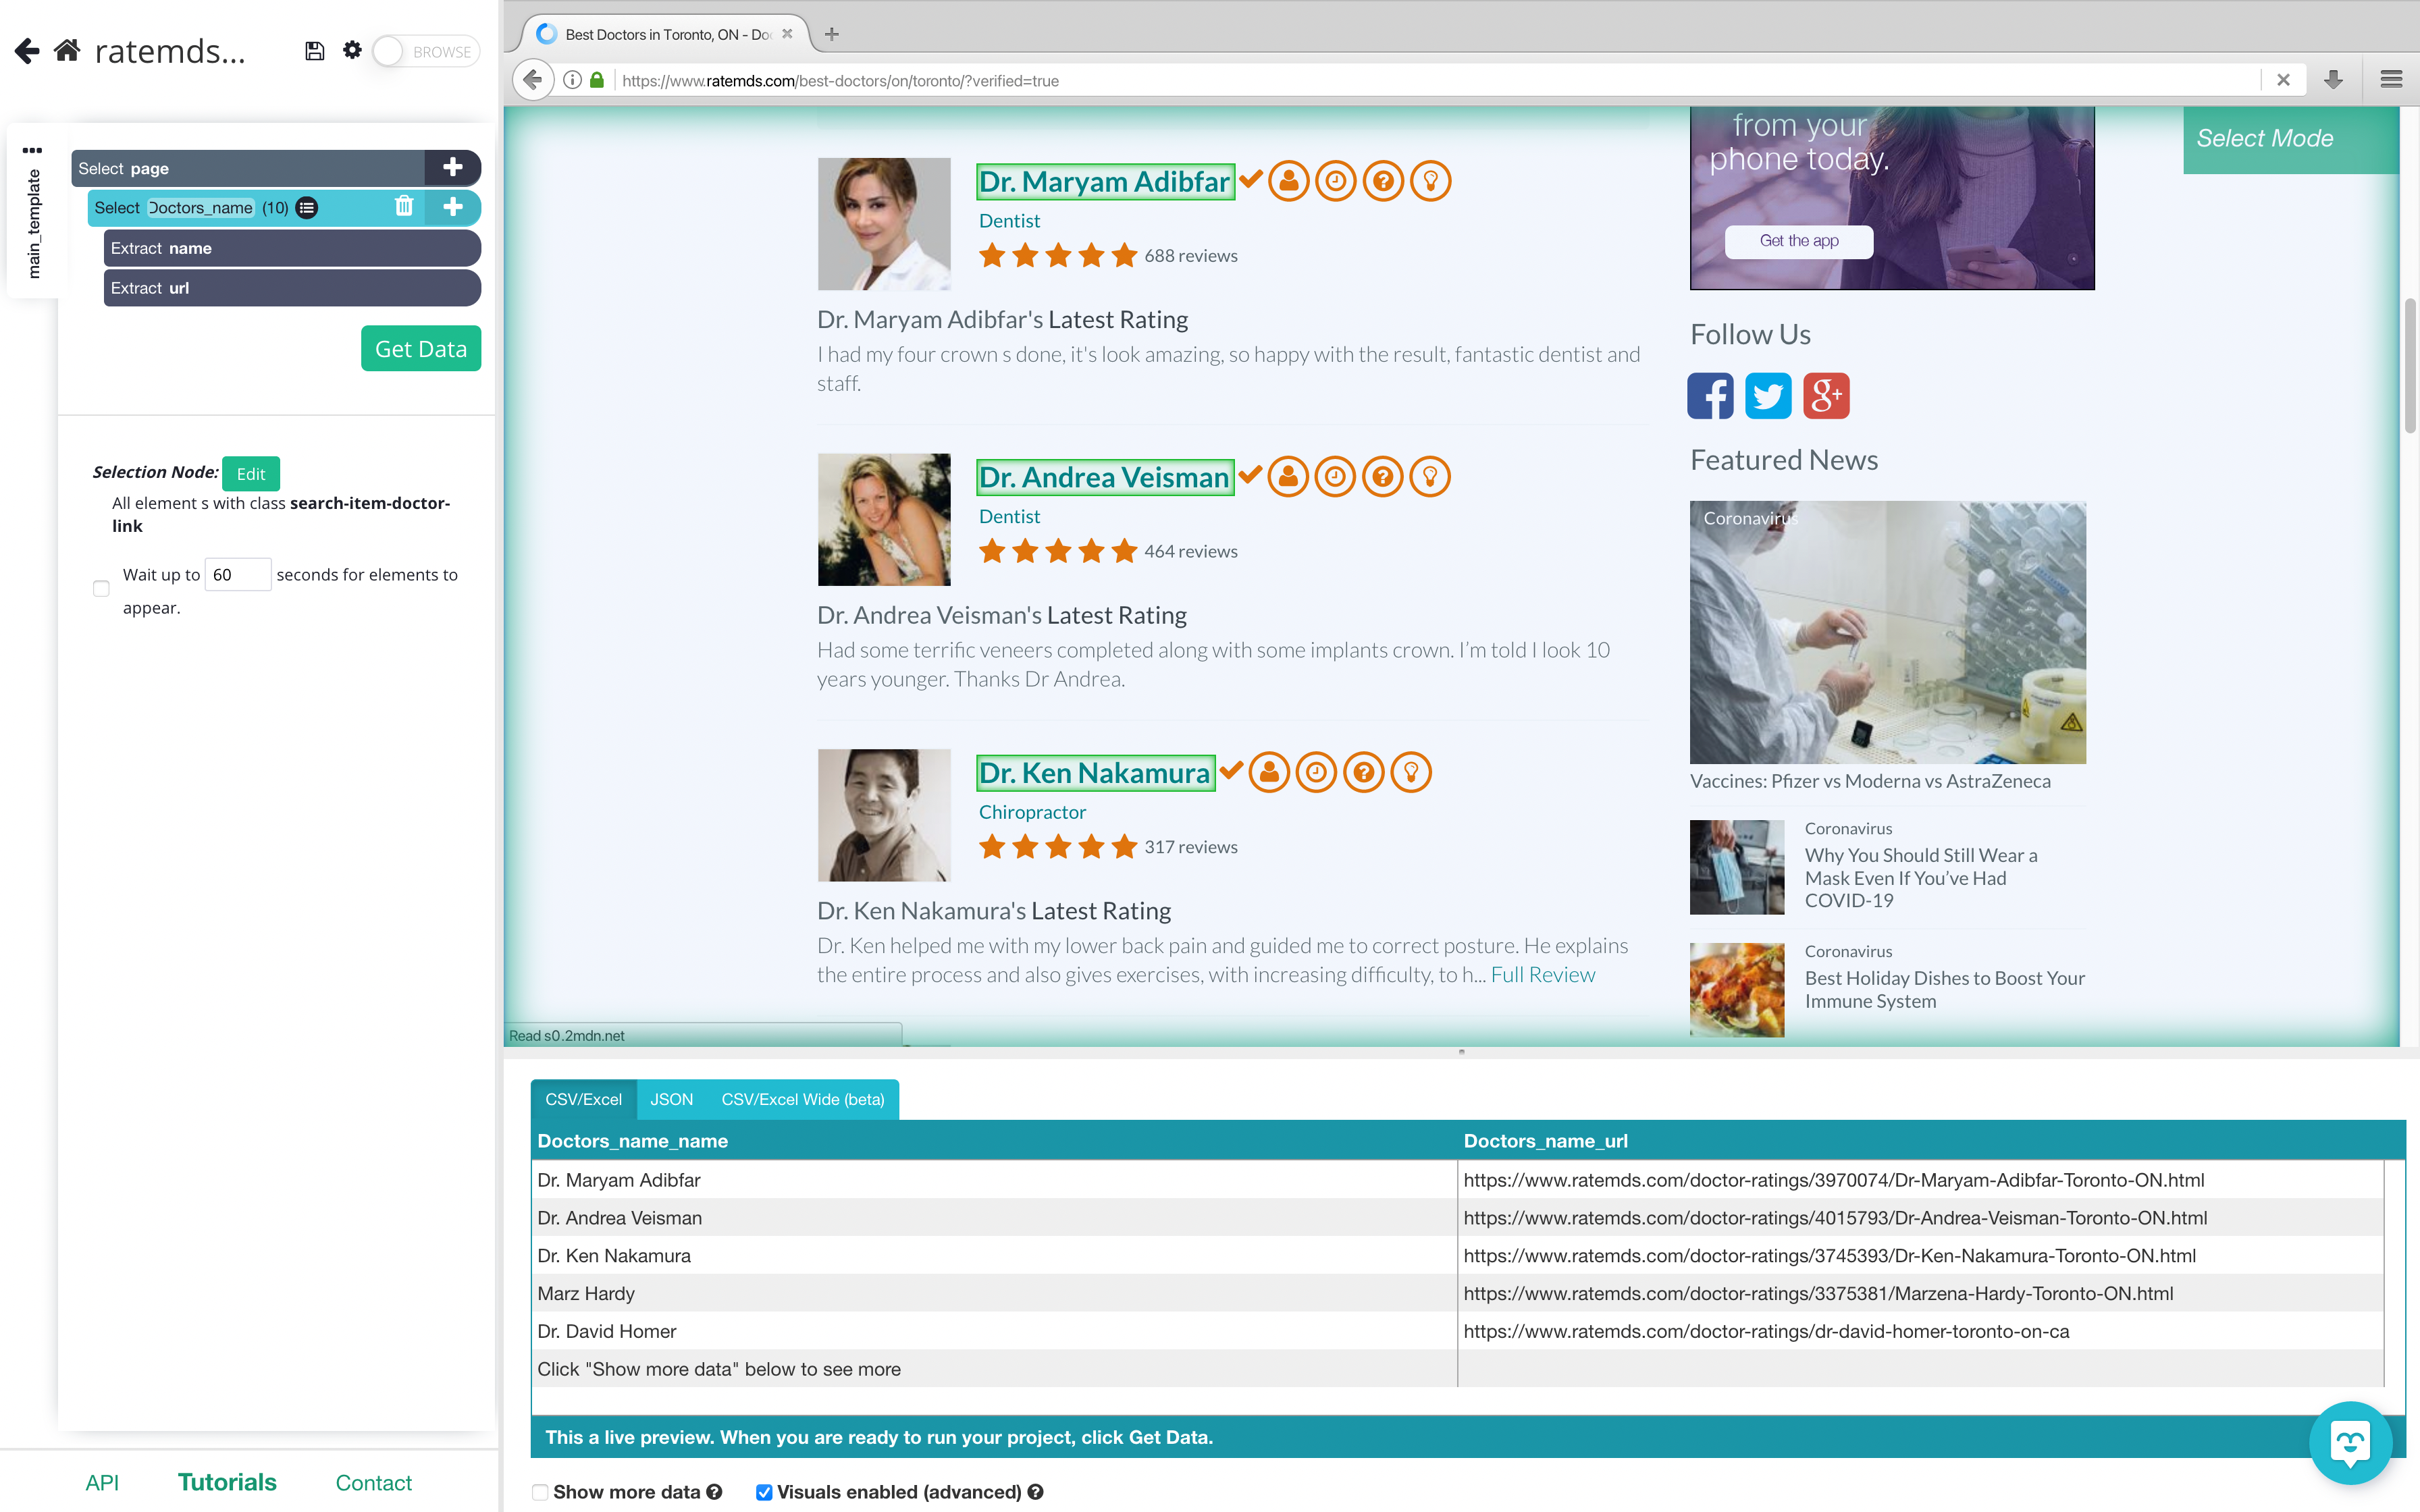The height and width of the screenshot is (1512, 2420).
Task: Select the Extract url command
Action: click(292, 288)
